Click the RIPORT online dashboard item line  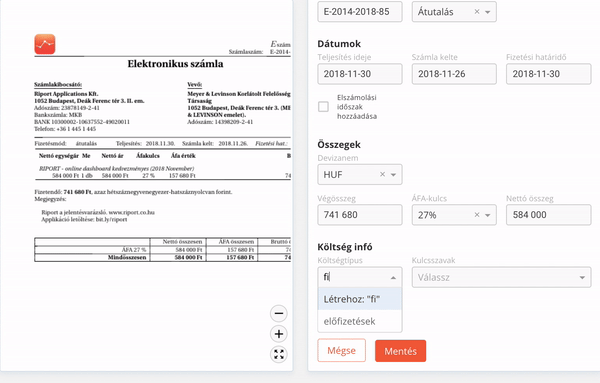coord(117,169)
